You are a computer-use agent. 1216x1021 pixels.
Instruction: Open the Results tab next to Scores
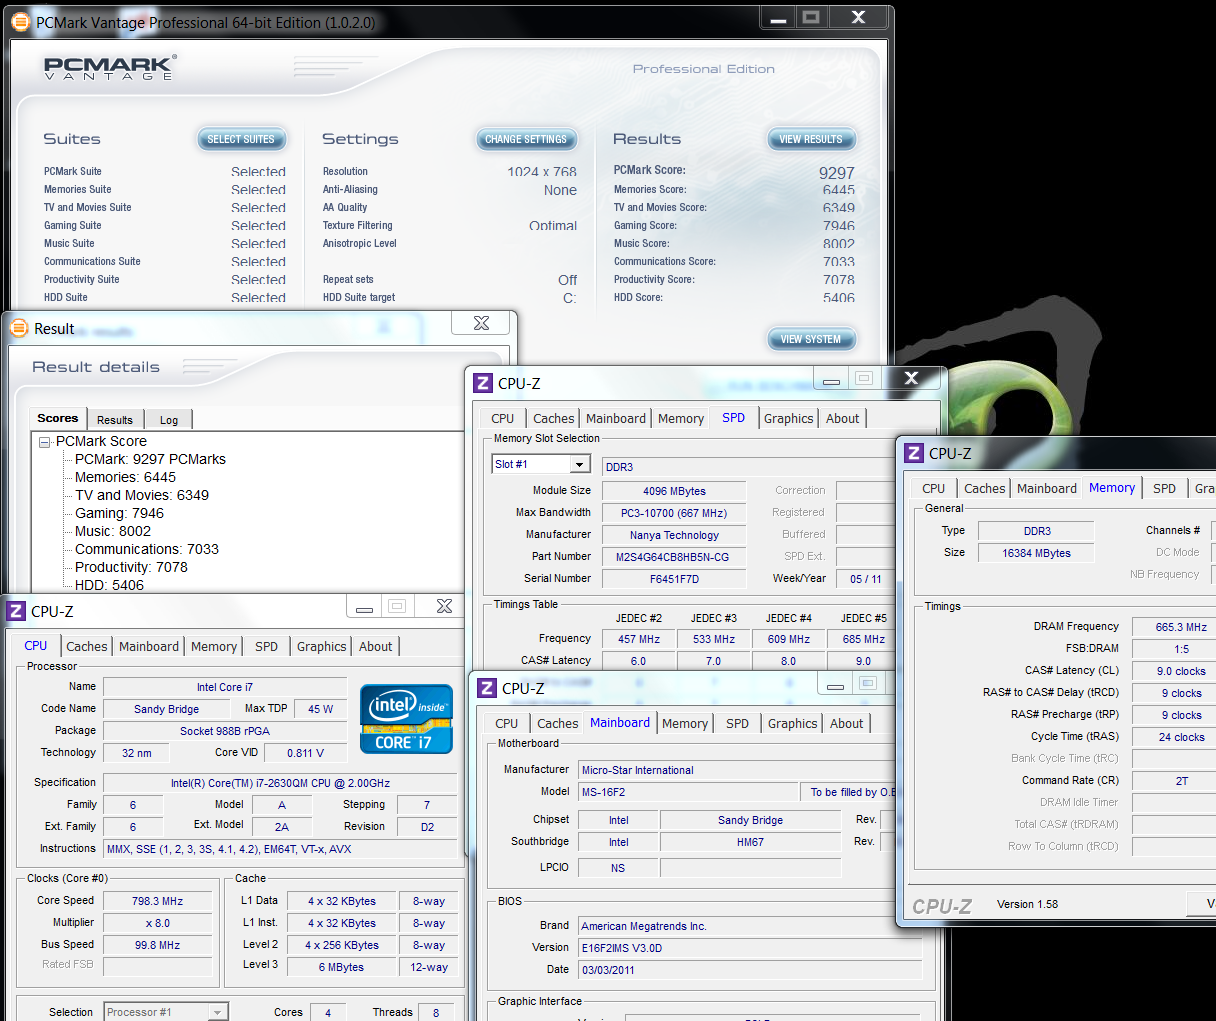click(x=115, y=420)
